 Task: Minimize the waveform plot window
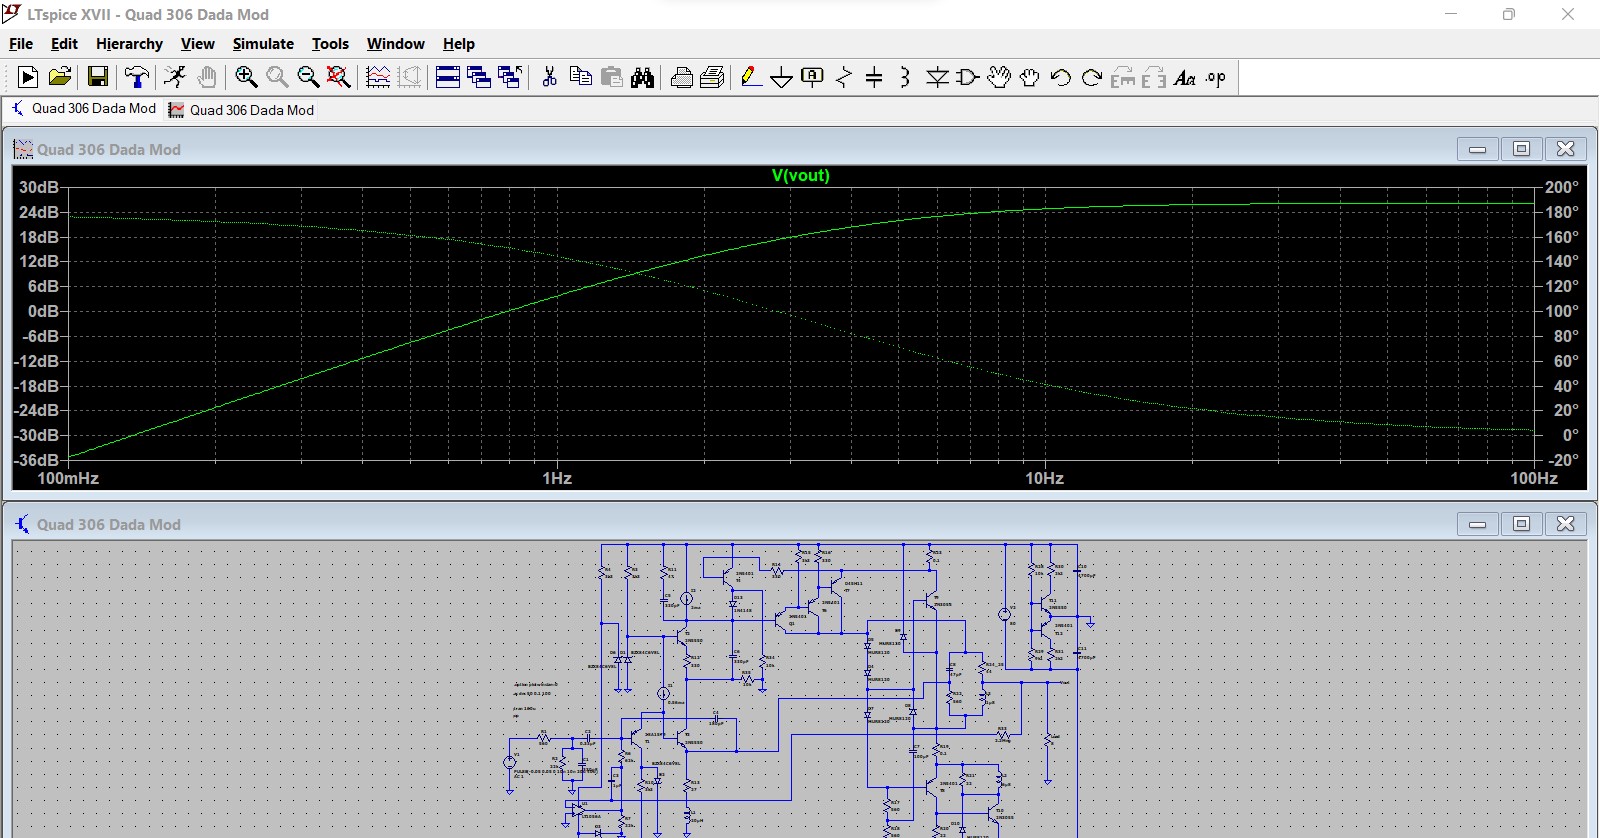[x=1477, y=149]
